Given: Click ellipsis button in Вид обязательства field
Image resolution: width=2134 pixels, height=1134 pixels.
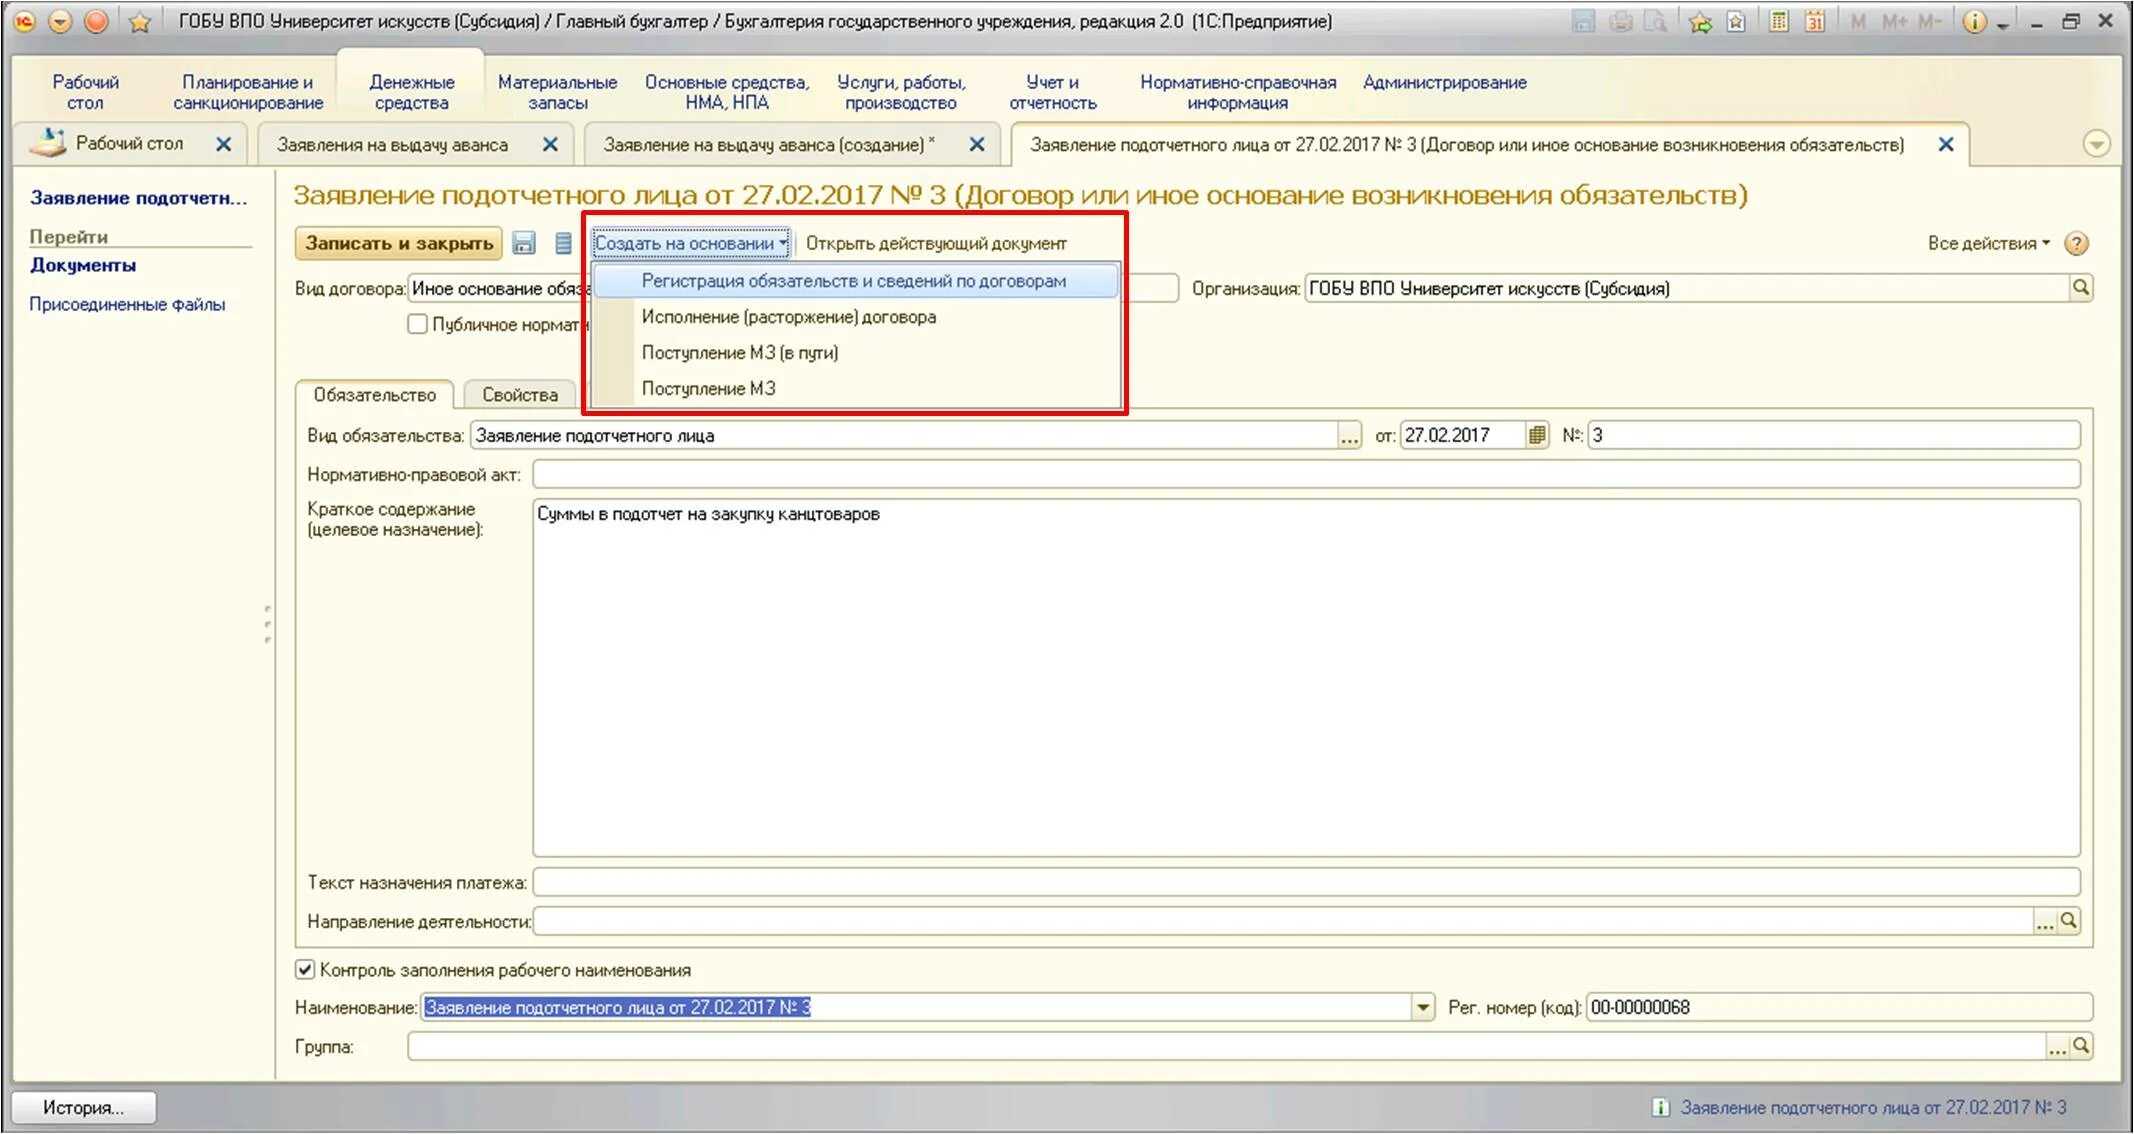Looking at the screenshot, I should point(1349,435).
